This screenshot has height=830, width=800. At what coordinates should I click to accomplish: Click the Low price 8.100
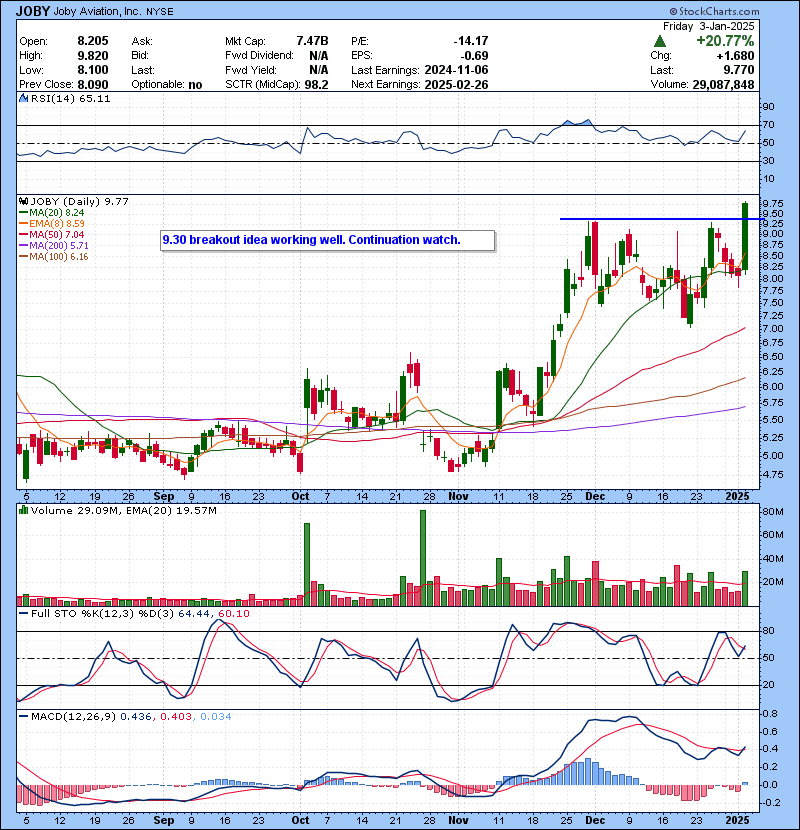coord(93,70)
